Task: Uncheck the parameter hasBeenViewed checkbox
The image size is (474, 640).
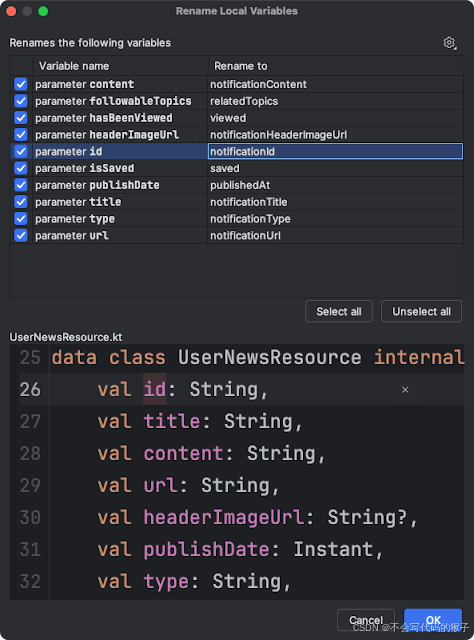Action: [x=21, y=118]
